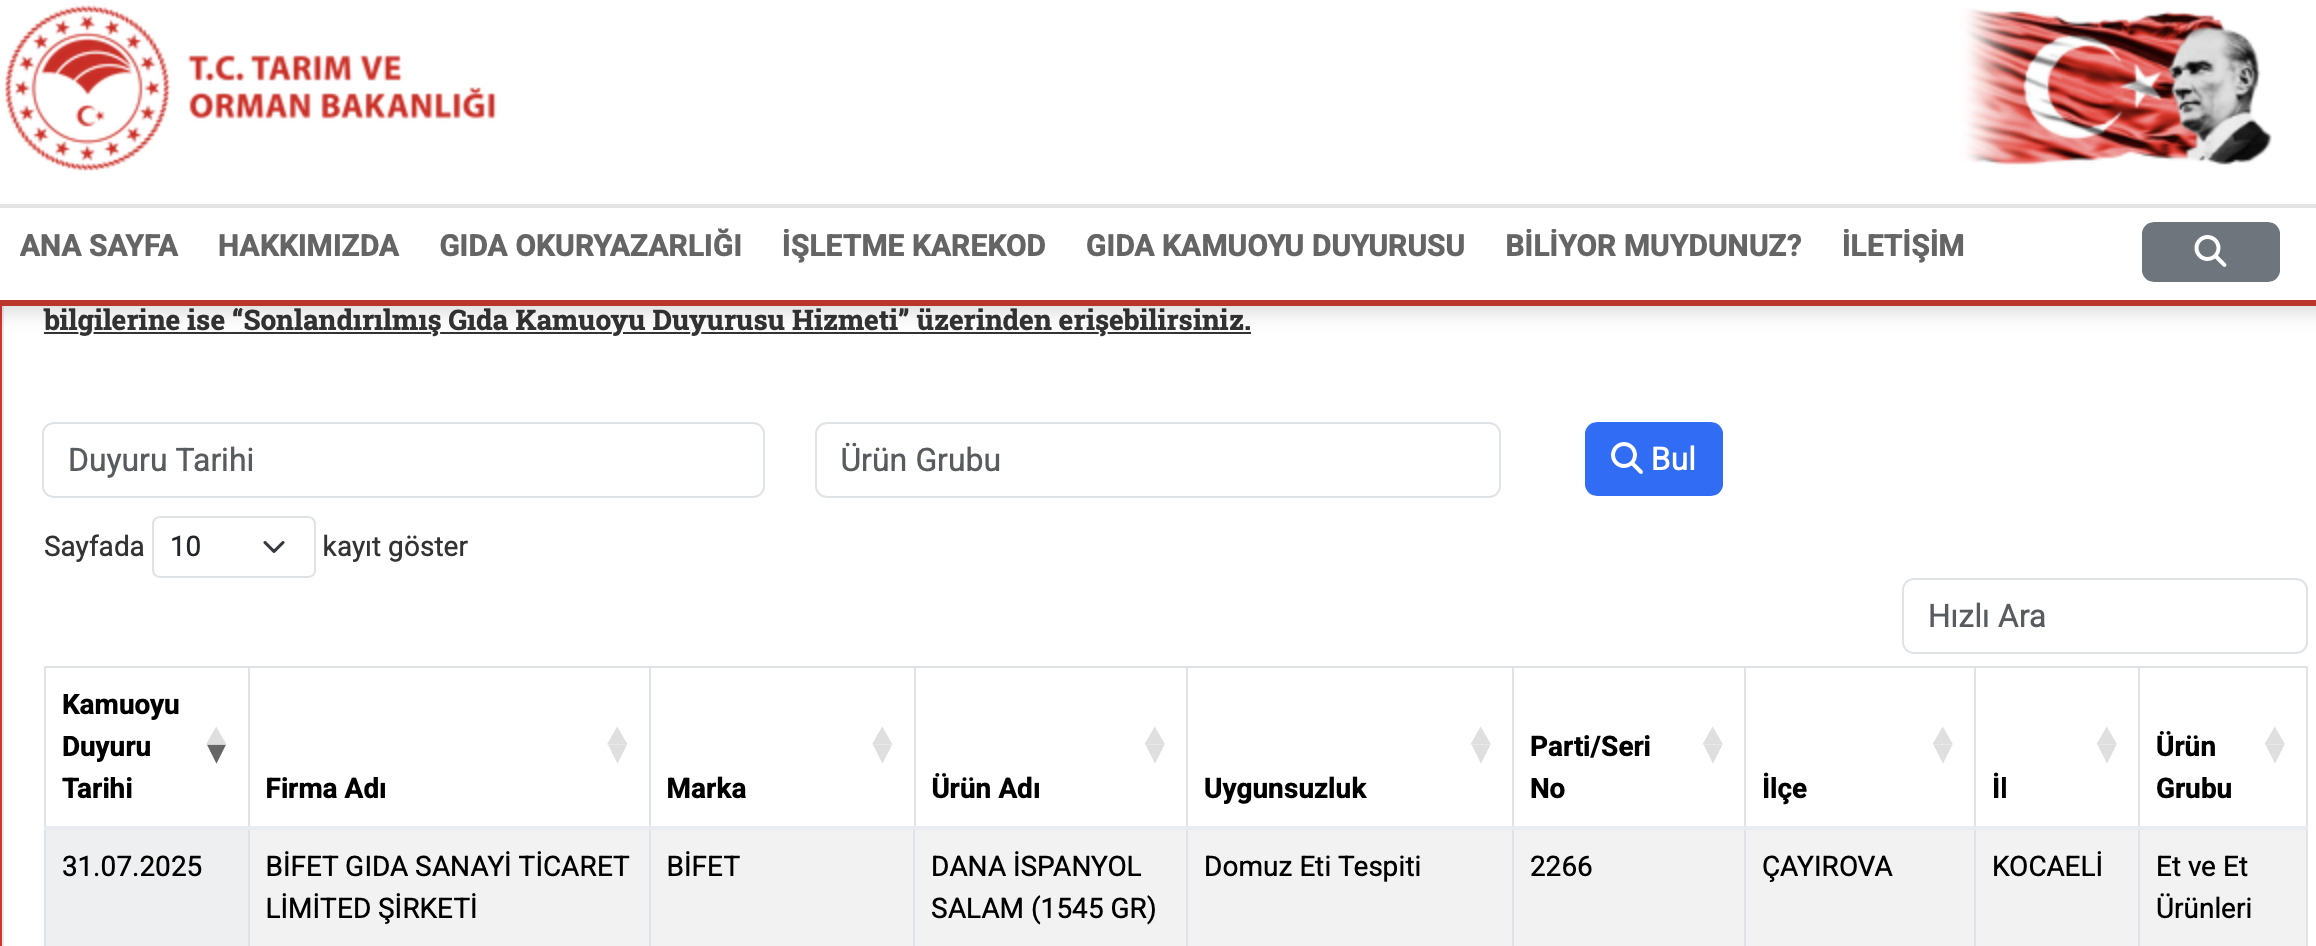Click BİFET GIDA SANAYİ TİCARET firm cell
This screenshot has height=946, width=2316.
[447, 887]
